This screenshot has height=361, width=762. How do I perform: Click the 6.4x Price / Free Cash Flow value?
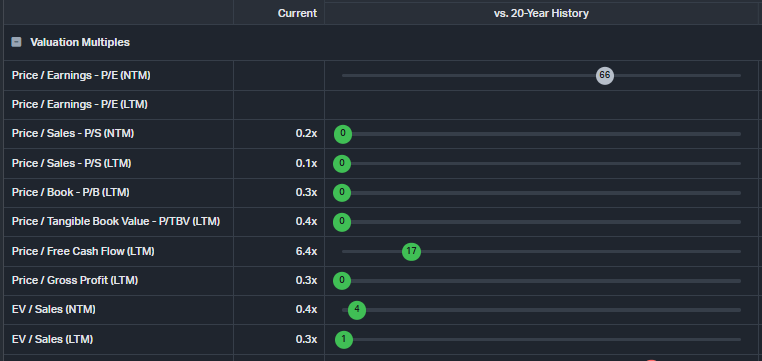click(x=306, y=251)
